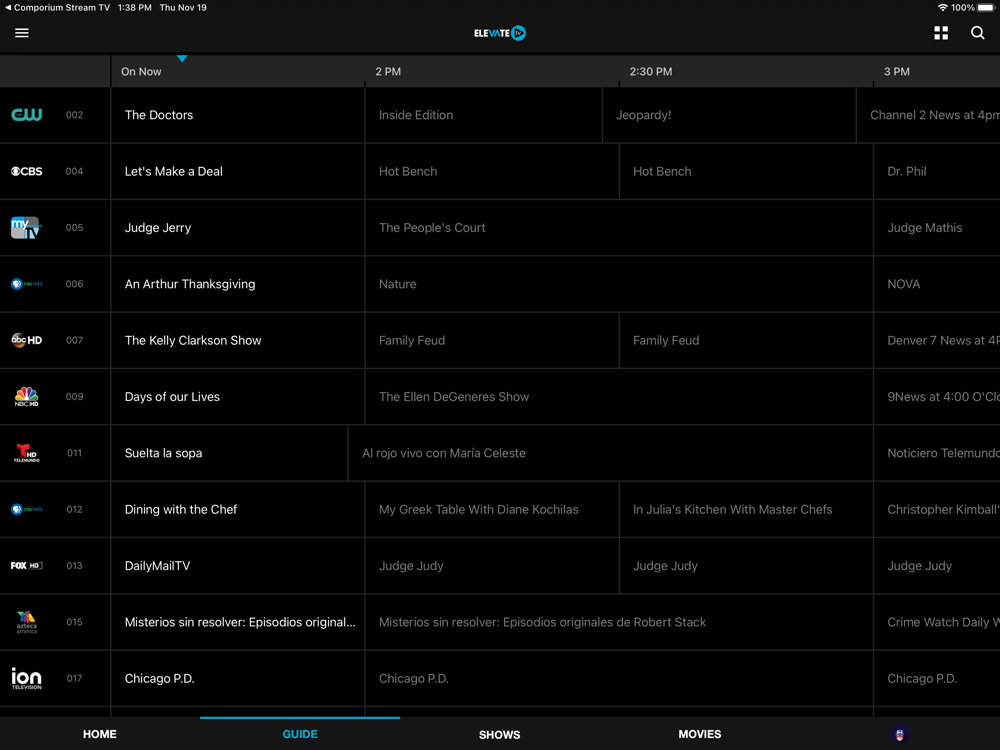
Task: Open Let's Make a Deal
Action: tap(238, 171)
